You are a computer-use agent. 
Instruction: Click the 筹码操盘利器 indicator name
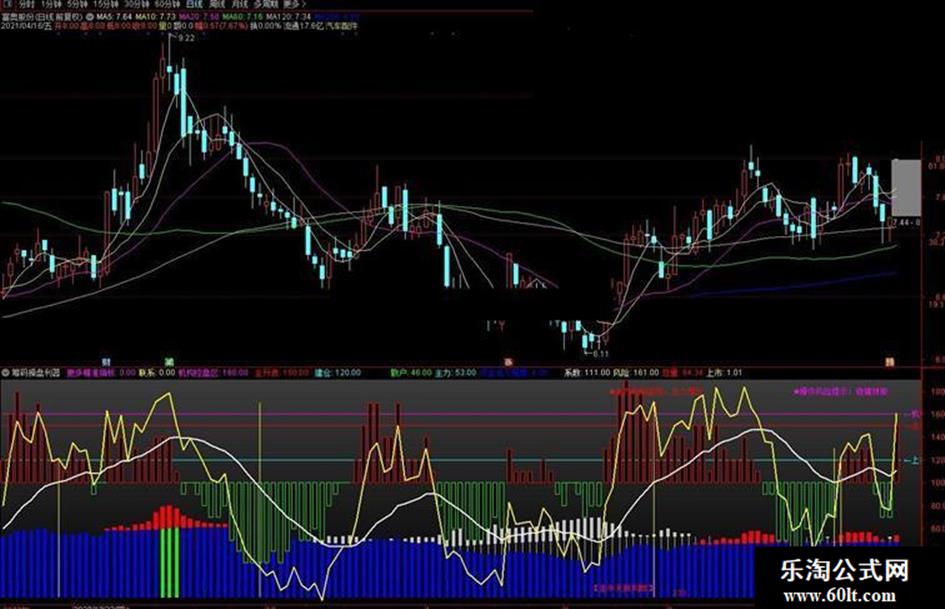point(36,373)
